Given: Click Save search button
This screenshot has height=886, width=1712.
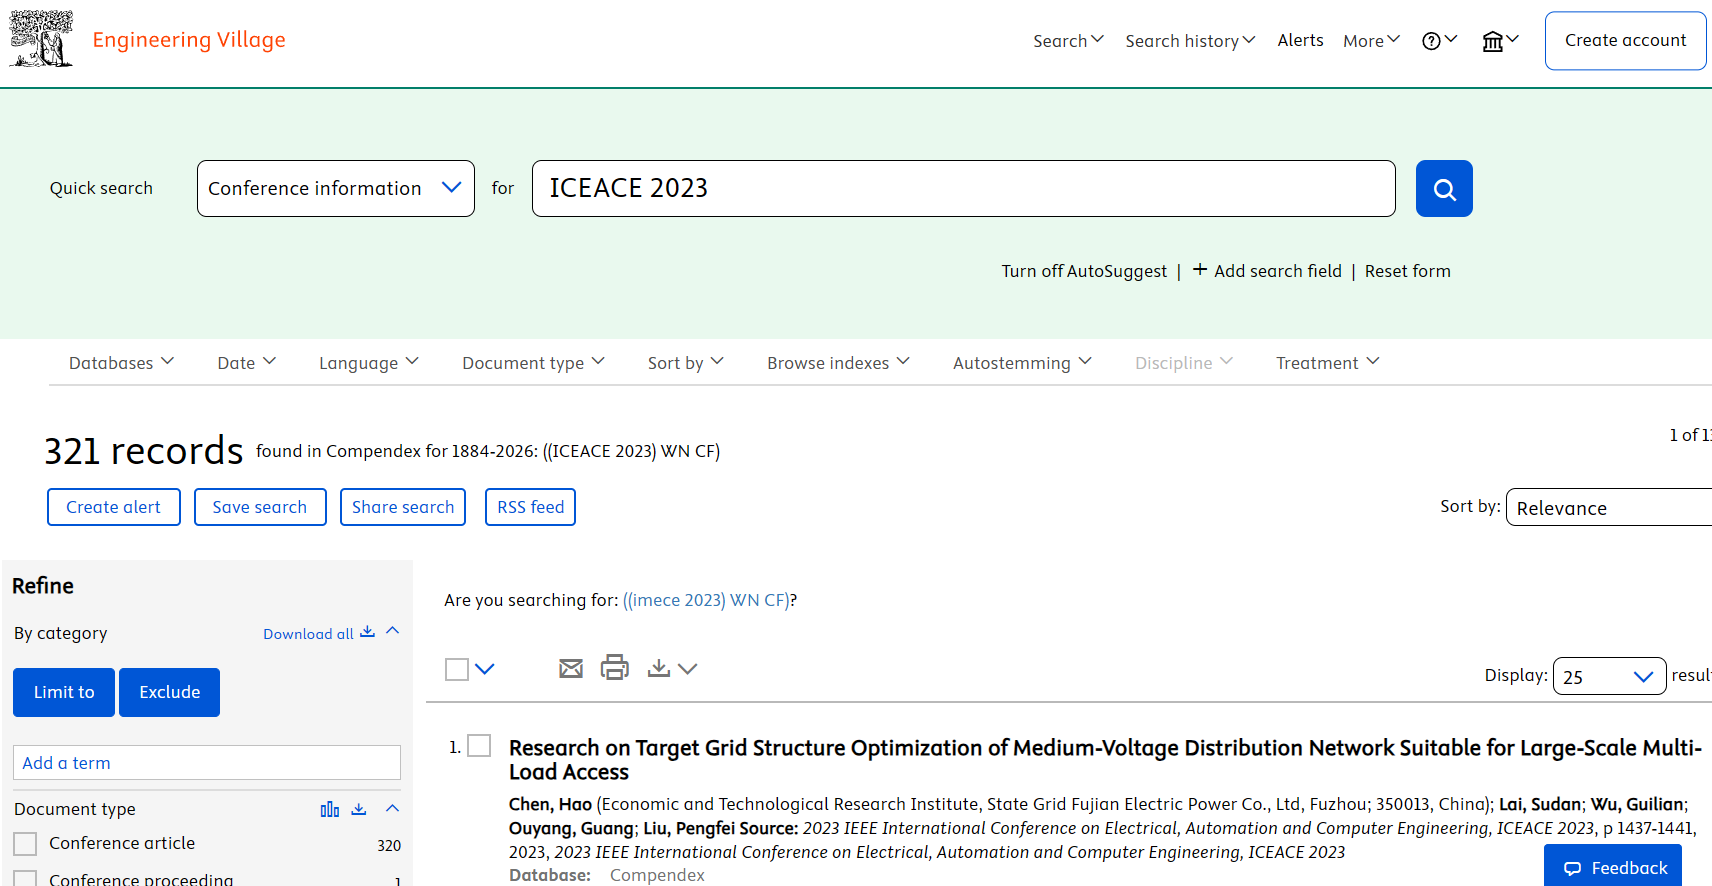Looking at the screenshot, I should tap(260, 507).
